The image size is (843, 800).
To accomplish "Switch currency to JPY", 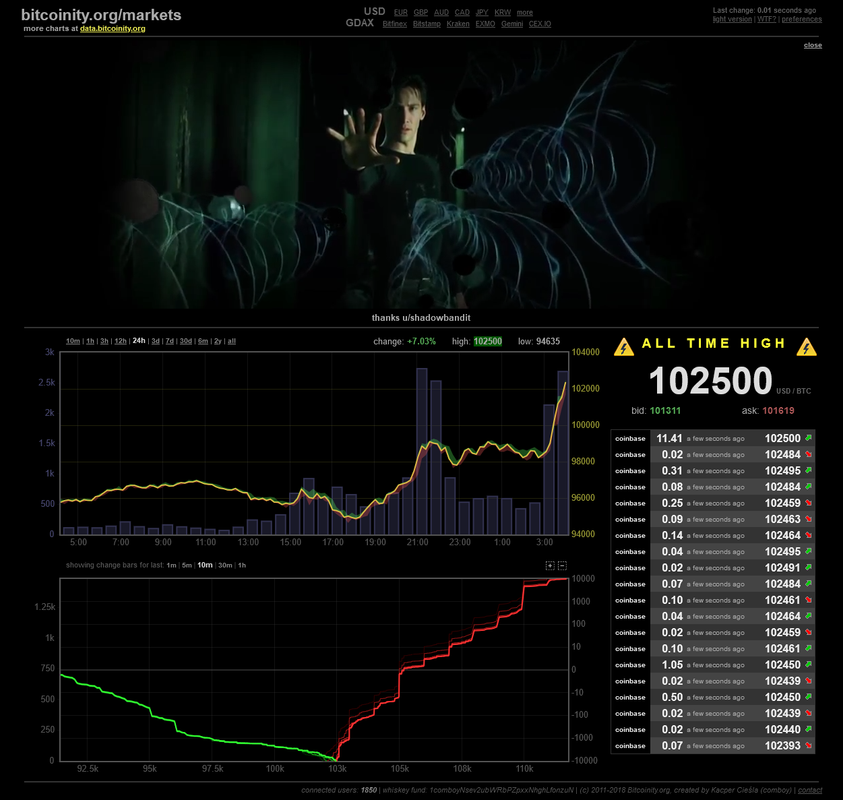I will pos(482,12).
